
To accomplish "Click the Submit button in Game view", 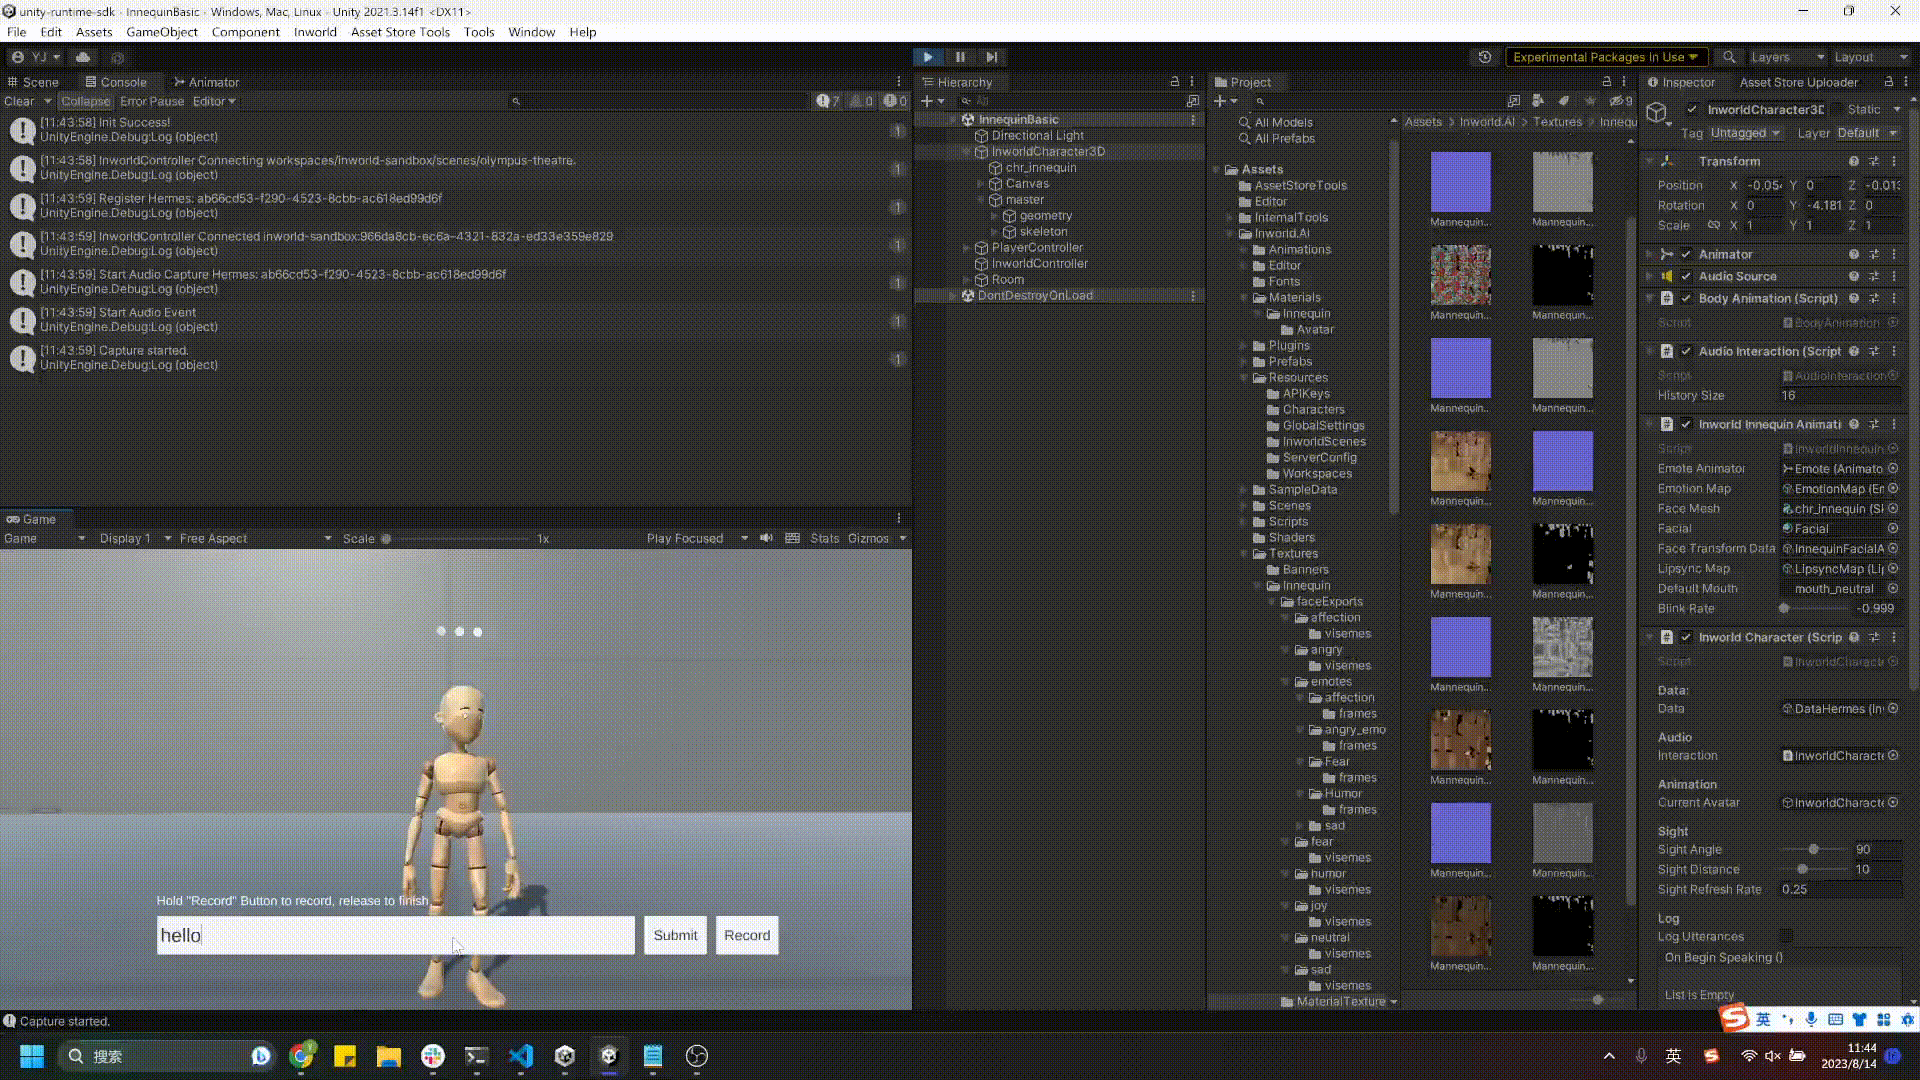I will tap(676, 935).
